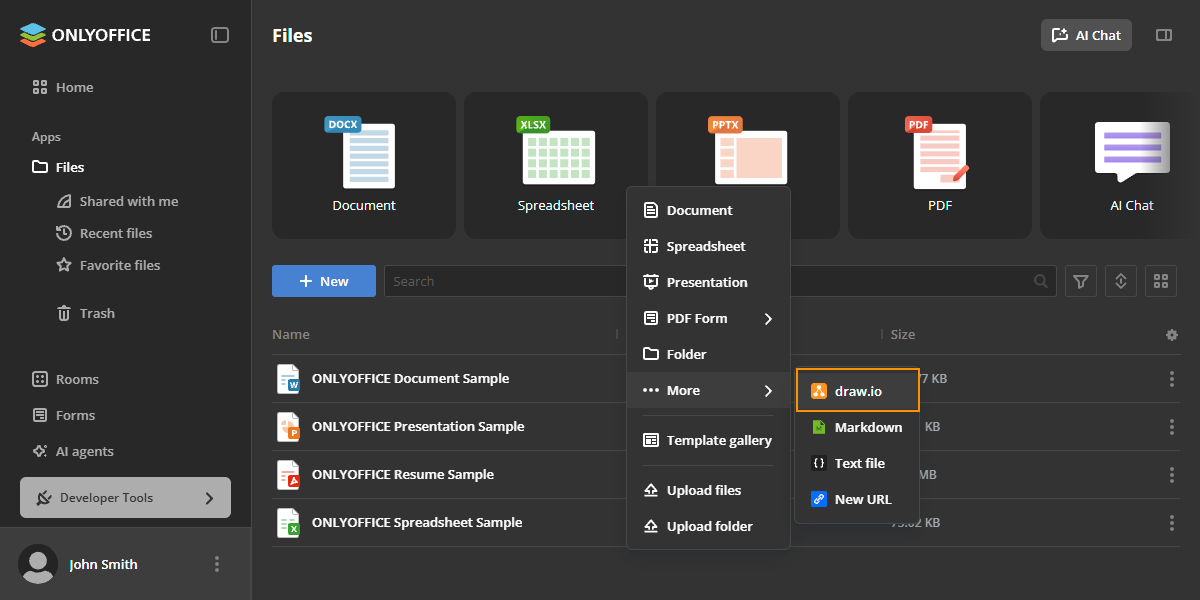The width and height of the screenshot is (1200, 600).
Task: Select Upload folder in the menu
Action: 708,527
